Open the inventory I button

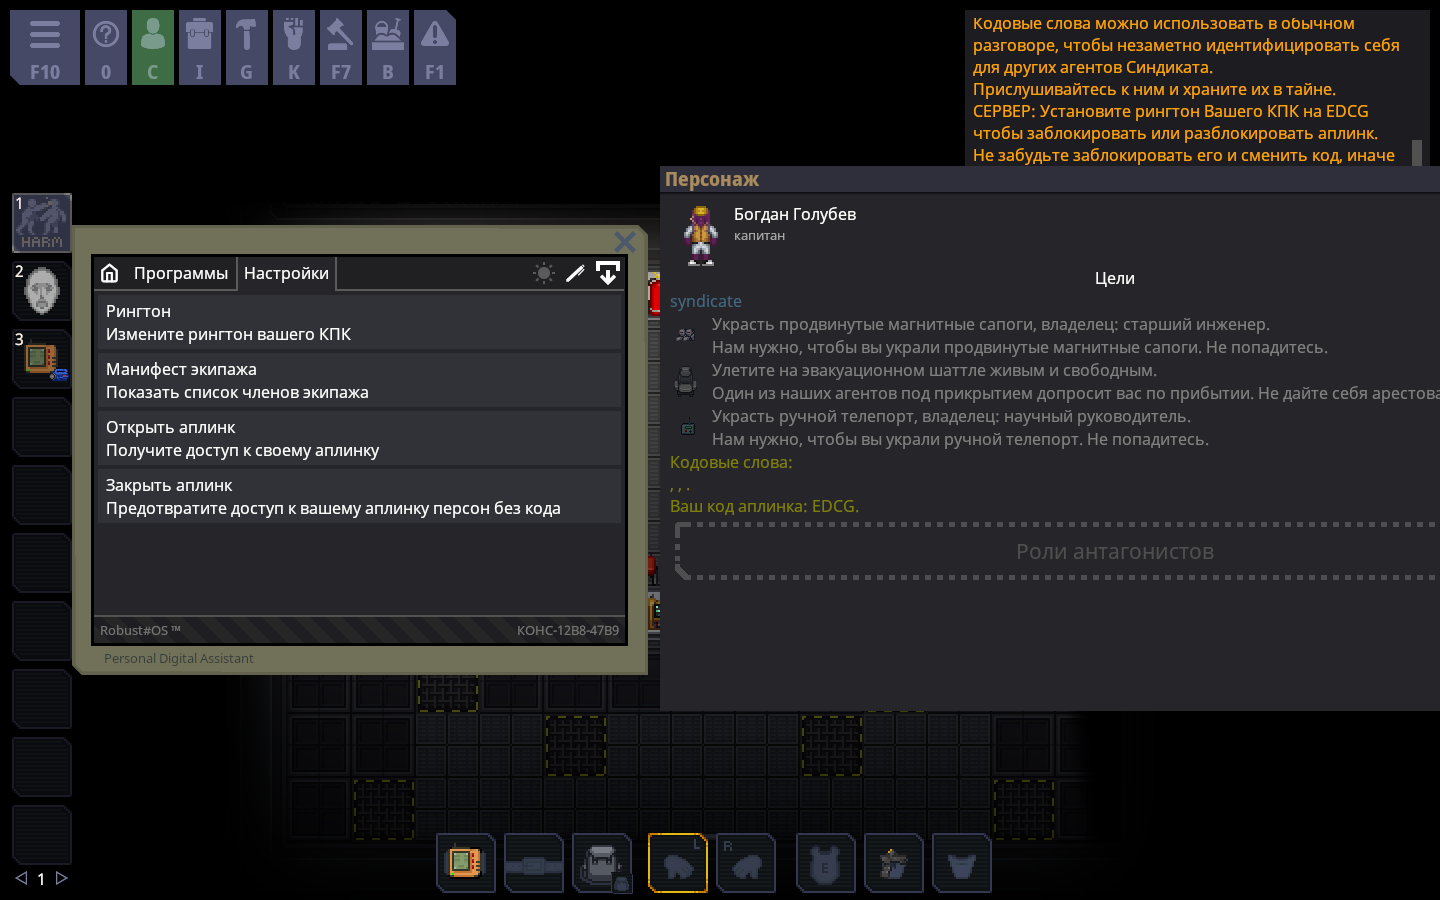pos(200,48)
